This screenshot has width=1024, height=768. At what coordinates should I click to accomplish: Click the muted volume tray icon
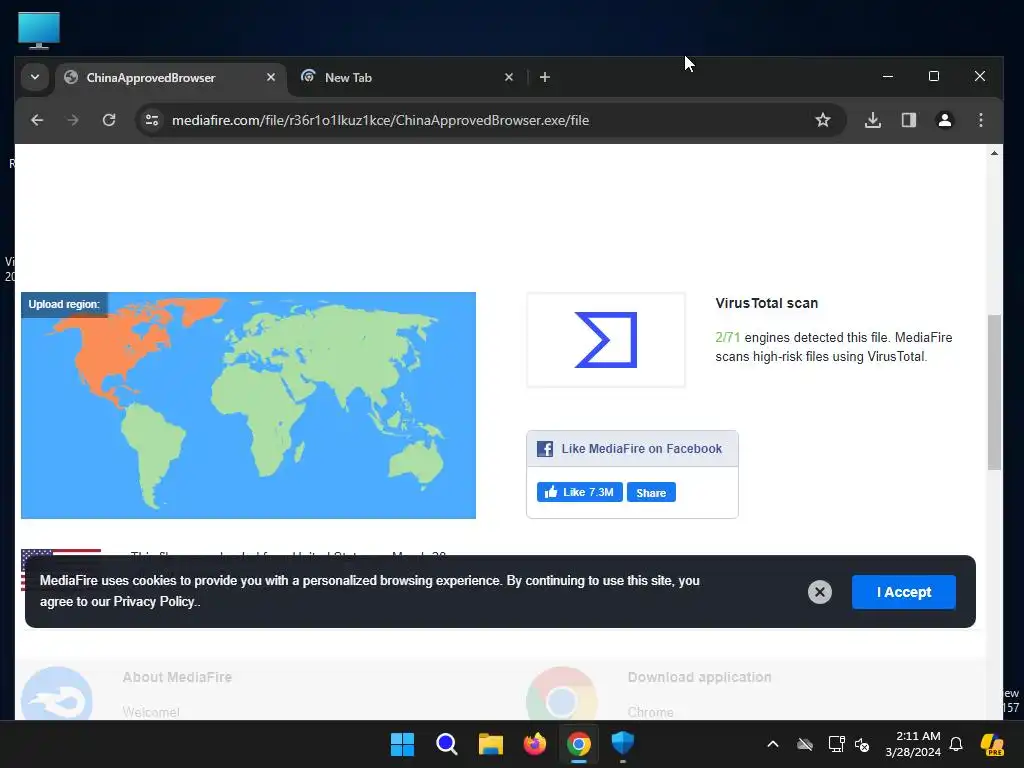tap(862, 744)
